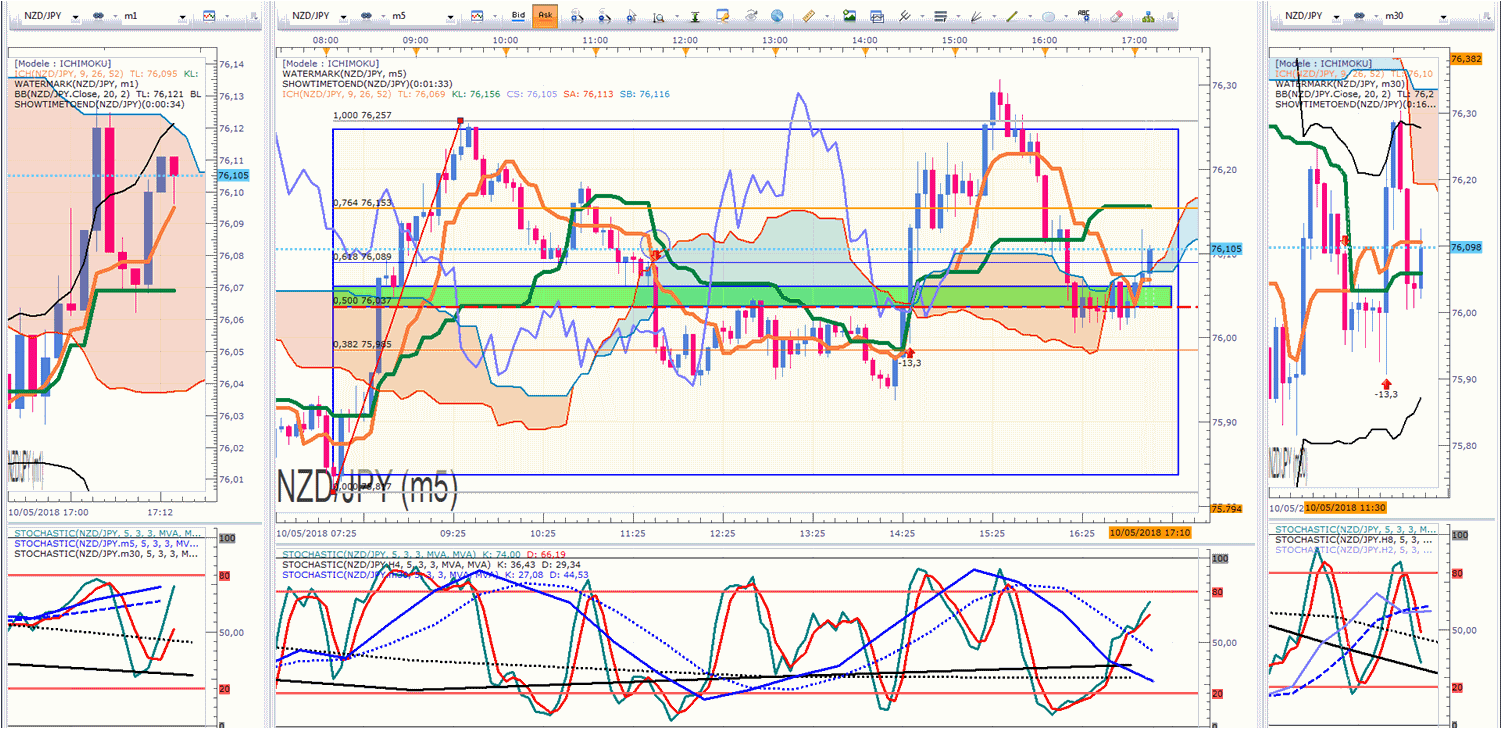Select the horizontal lines Fibonacci tool
This screenshot has width=1502, height=729.
tap(940, 16)
